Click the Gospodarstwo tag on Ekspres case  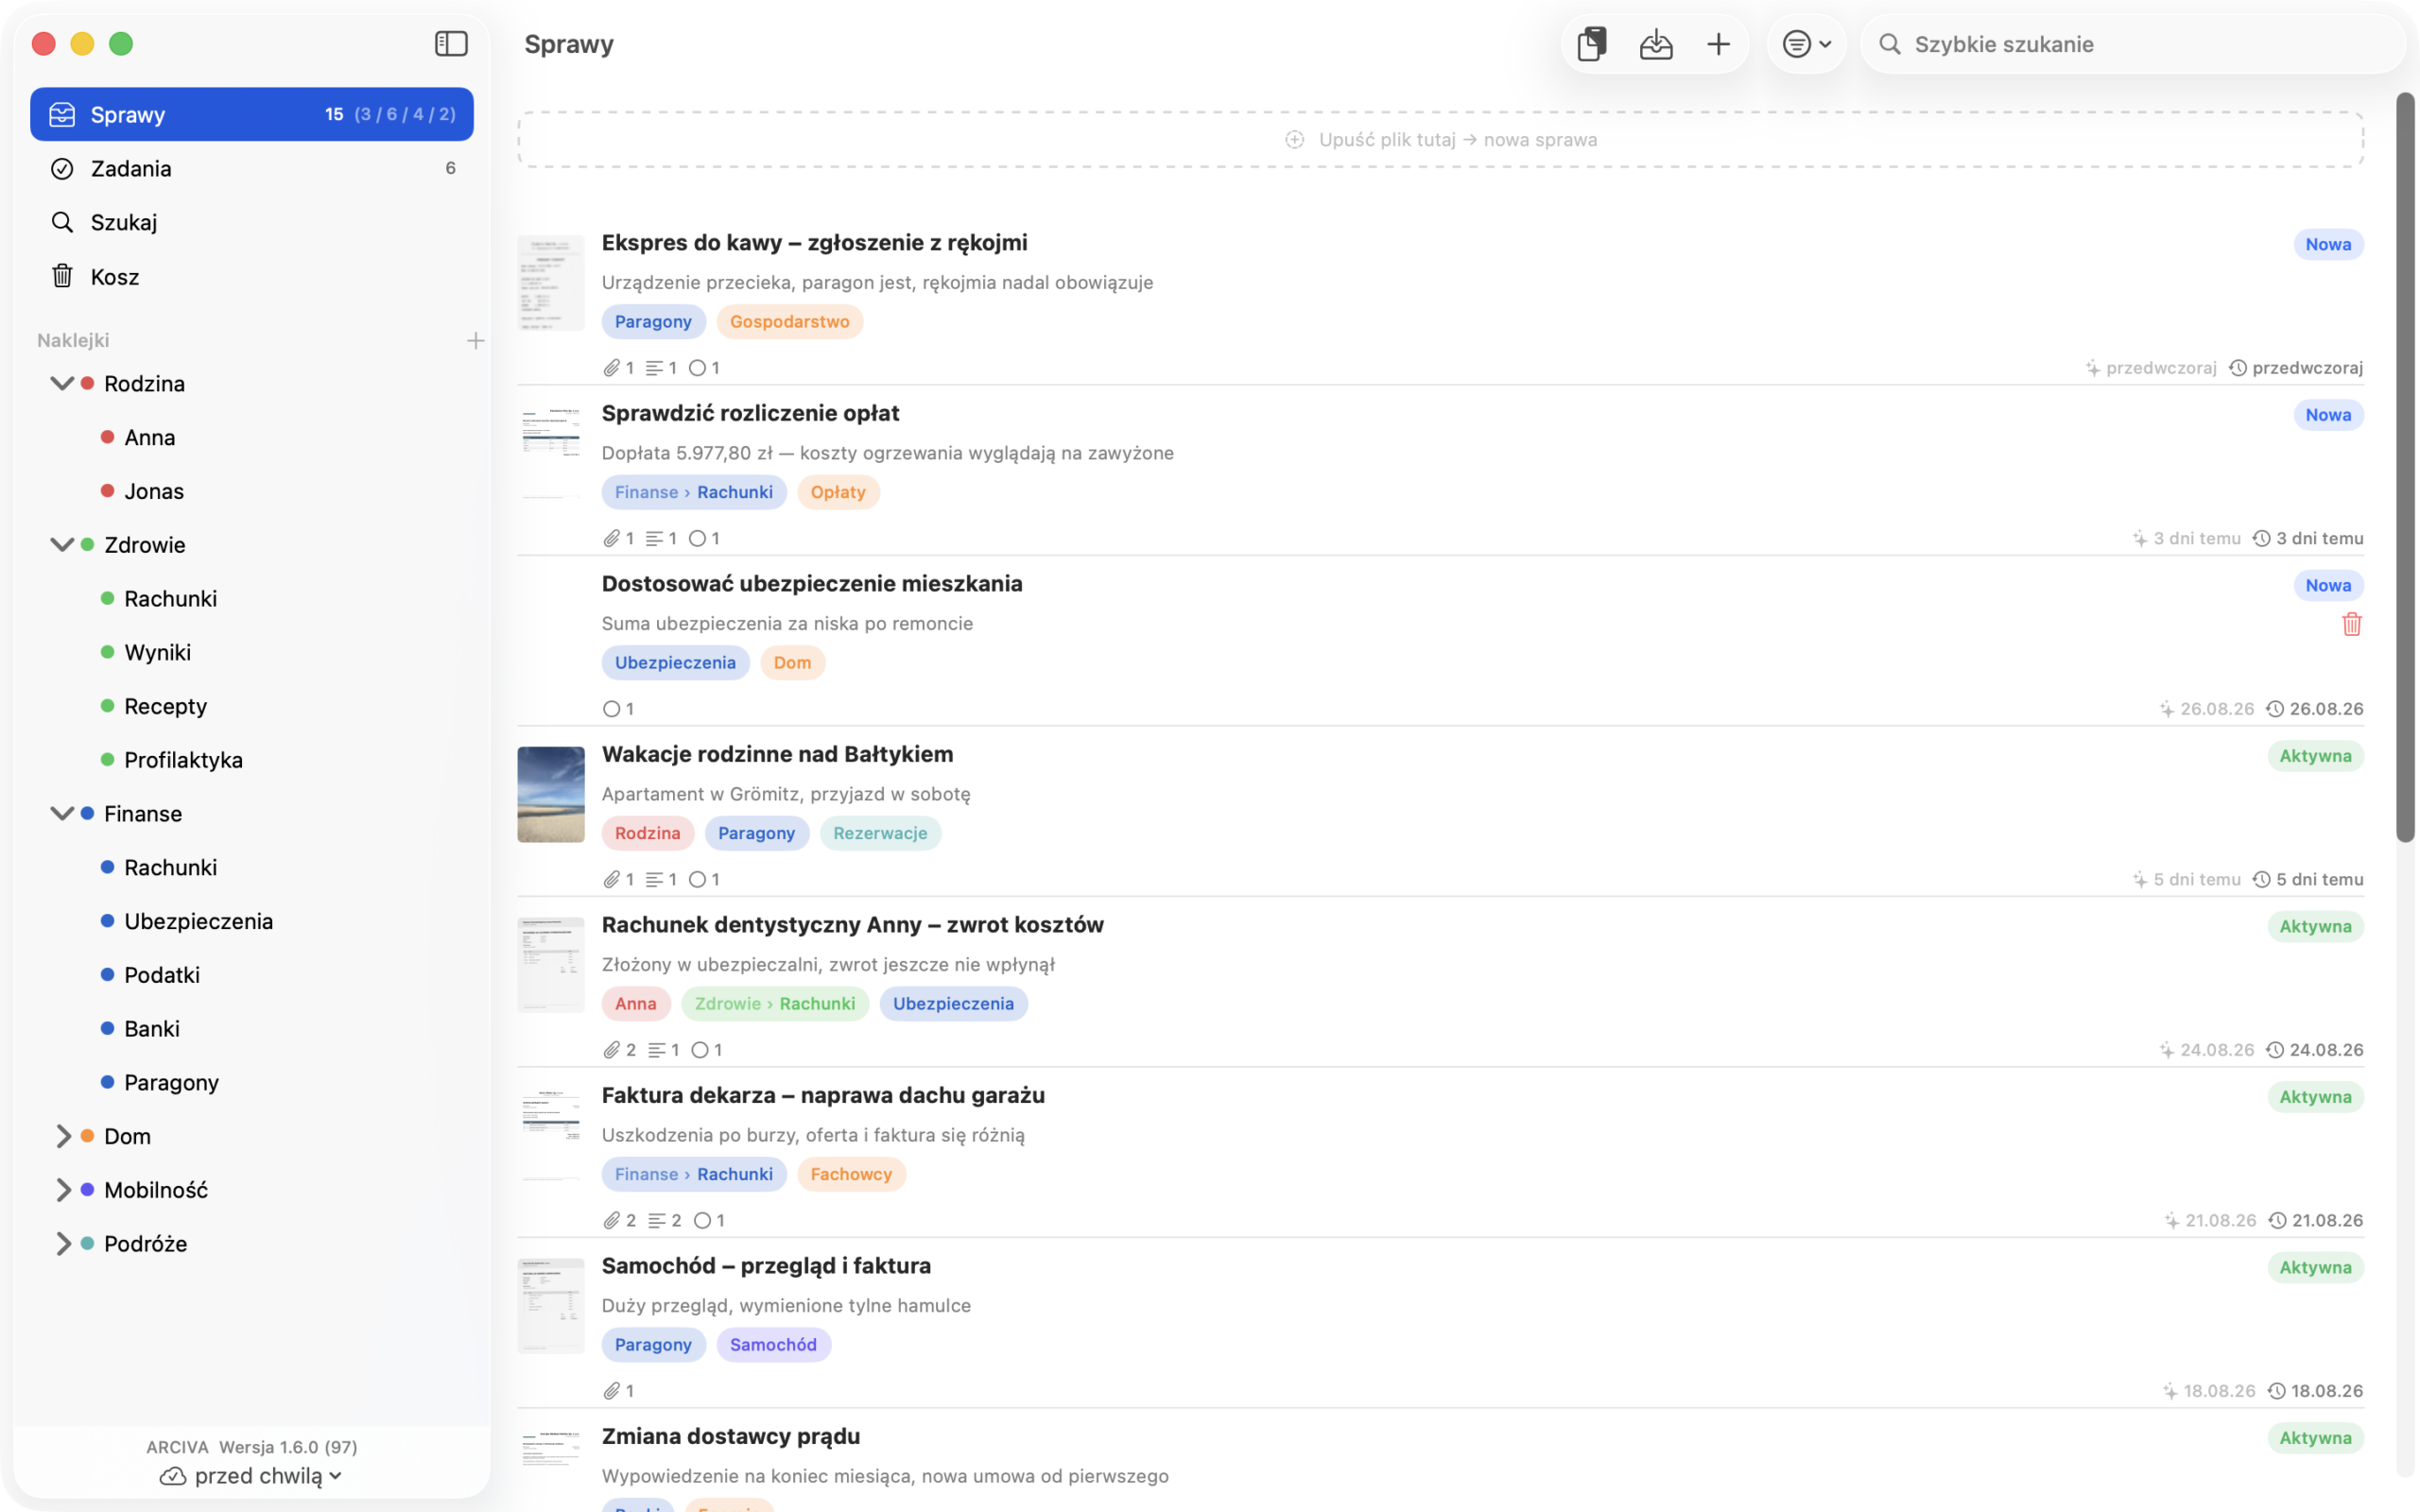click(x=789, y=321)
